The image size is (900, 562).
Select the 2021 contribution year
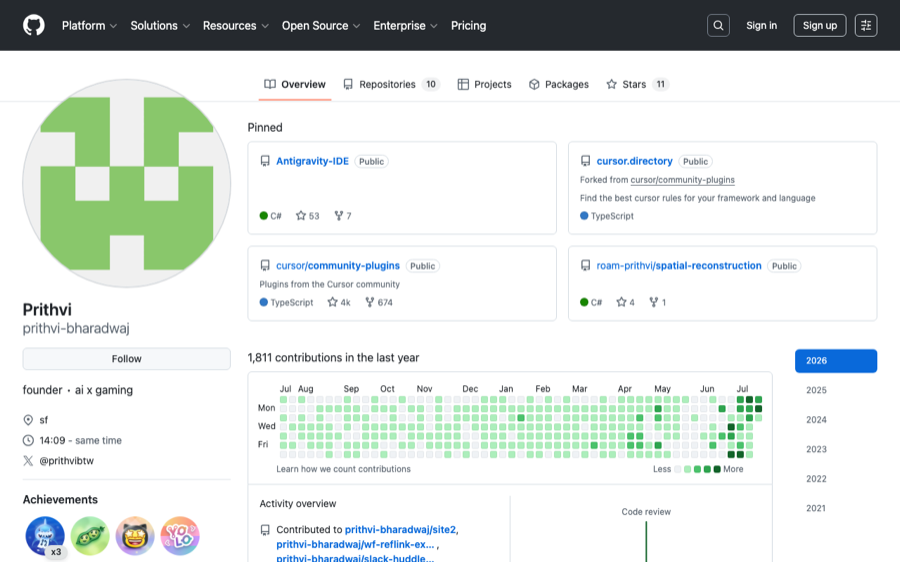pyautogui.click(x=836, y=508)
